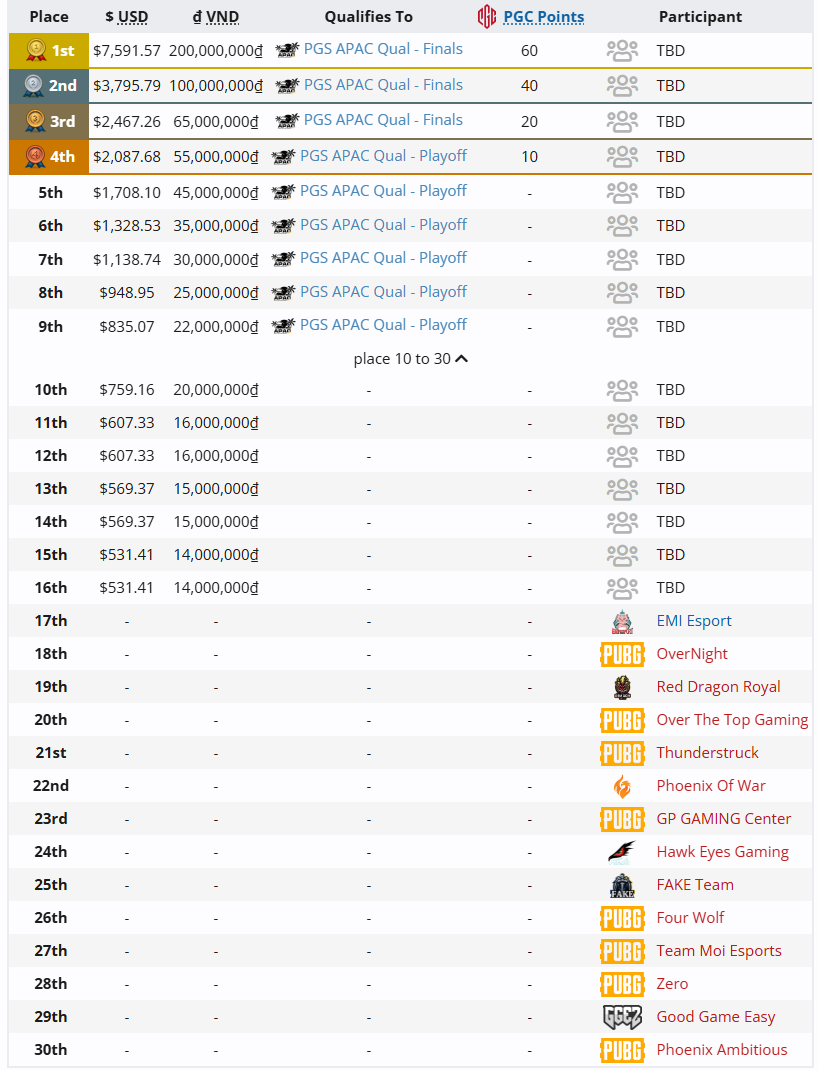Click the VND column header abbreviation
Image resolution: width=819 pixels, height=1071 pixels.
click(x=221, y=17)
